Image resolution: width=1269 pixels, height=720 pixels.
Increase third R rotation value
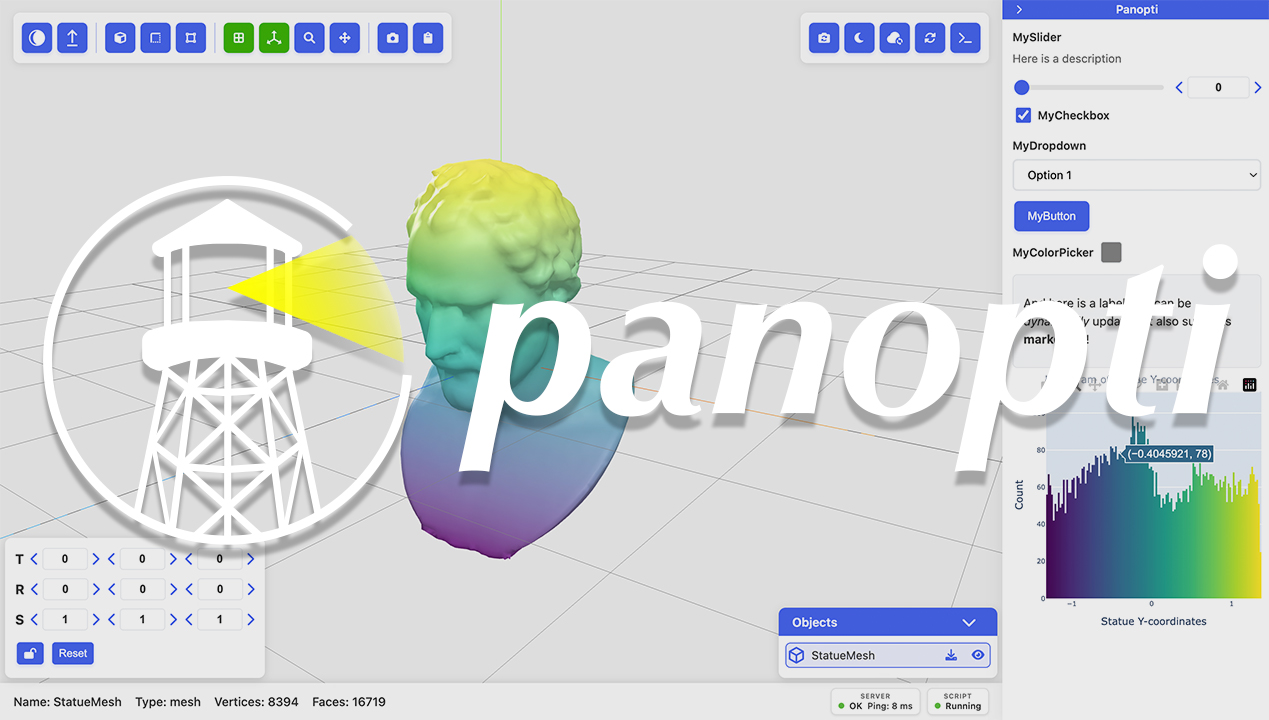coord(251,589)
